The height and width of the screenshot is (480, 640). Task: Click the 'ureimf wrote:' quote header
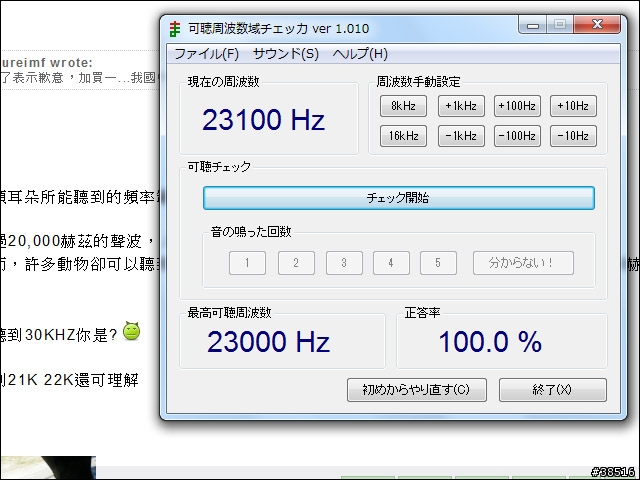[47, 62]
